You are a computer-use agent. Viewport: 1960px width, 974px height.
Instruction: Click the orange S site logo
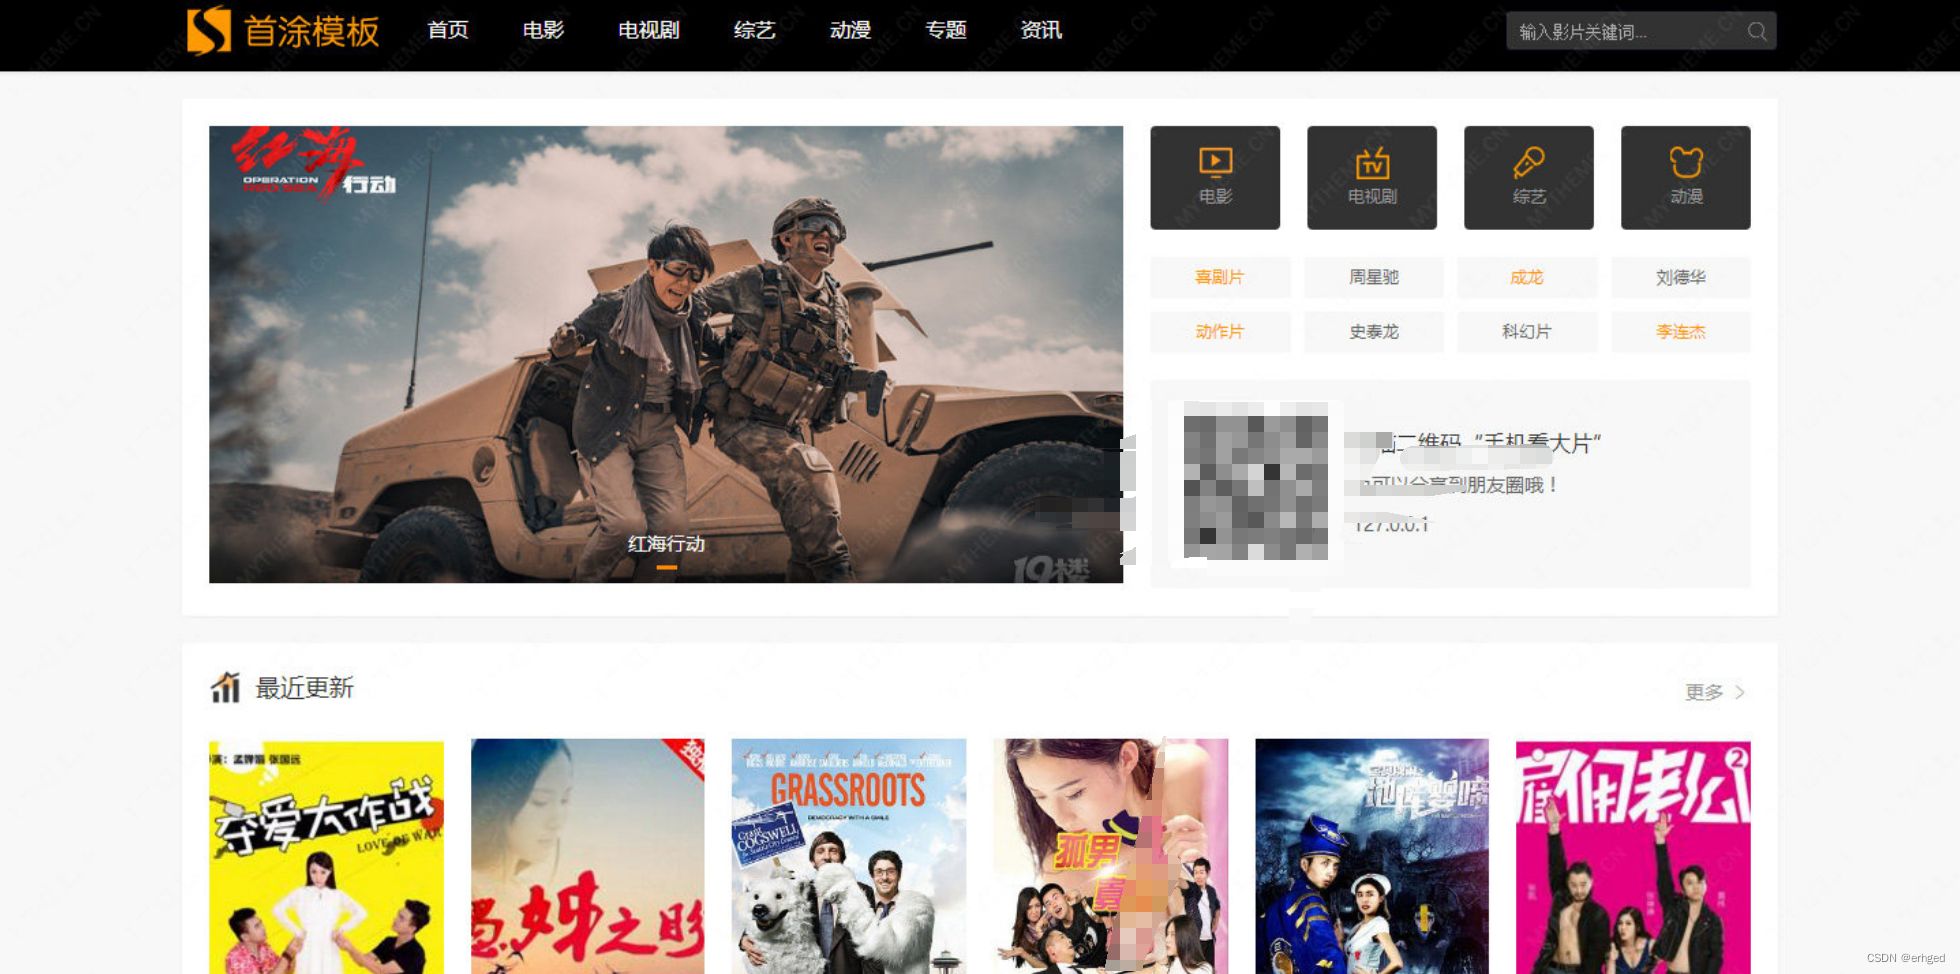click(209, 31)
